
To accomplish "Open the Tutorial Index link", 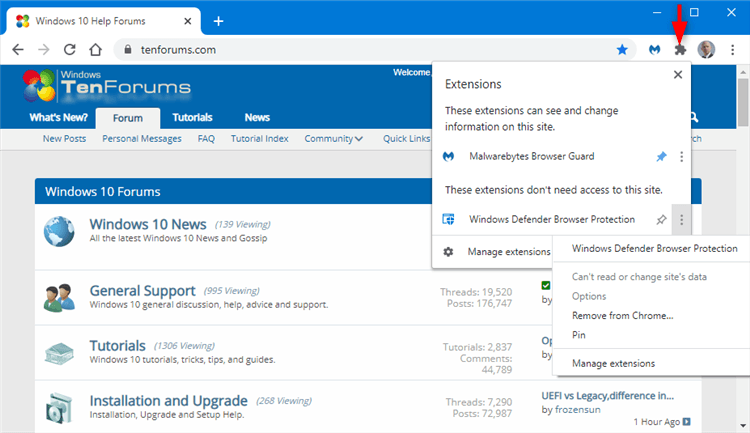I will [259, 139].
